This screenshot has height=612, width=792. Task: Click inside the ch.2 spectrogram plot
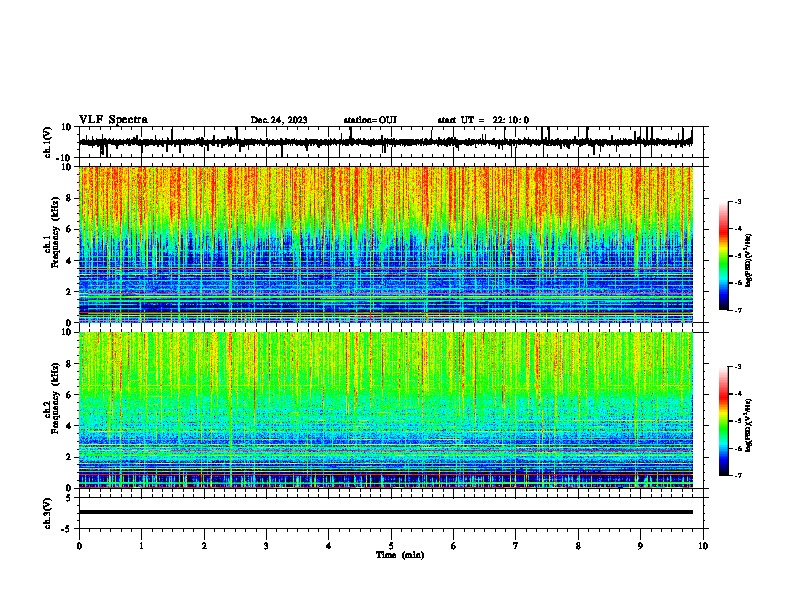tap(385, 410)
